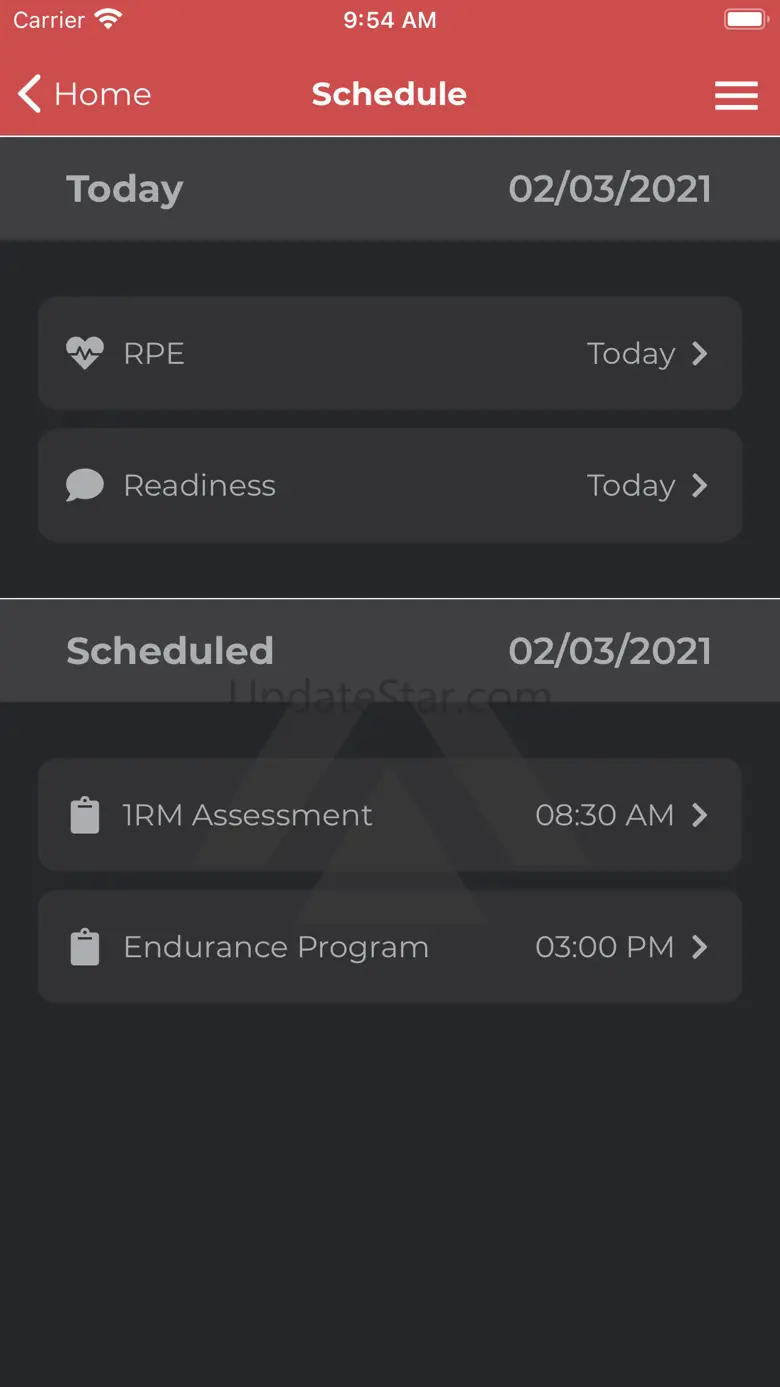Expand the Readiness row chevron
Image resolution: width=780 pixels, height=1387 pixels.
point(700,485)
